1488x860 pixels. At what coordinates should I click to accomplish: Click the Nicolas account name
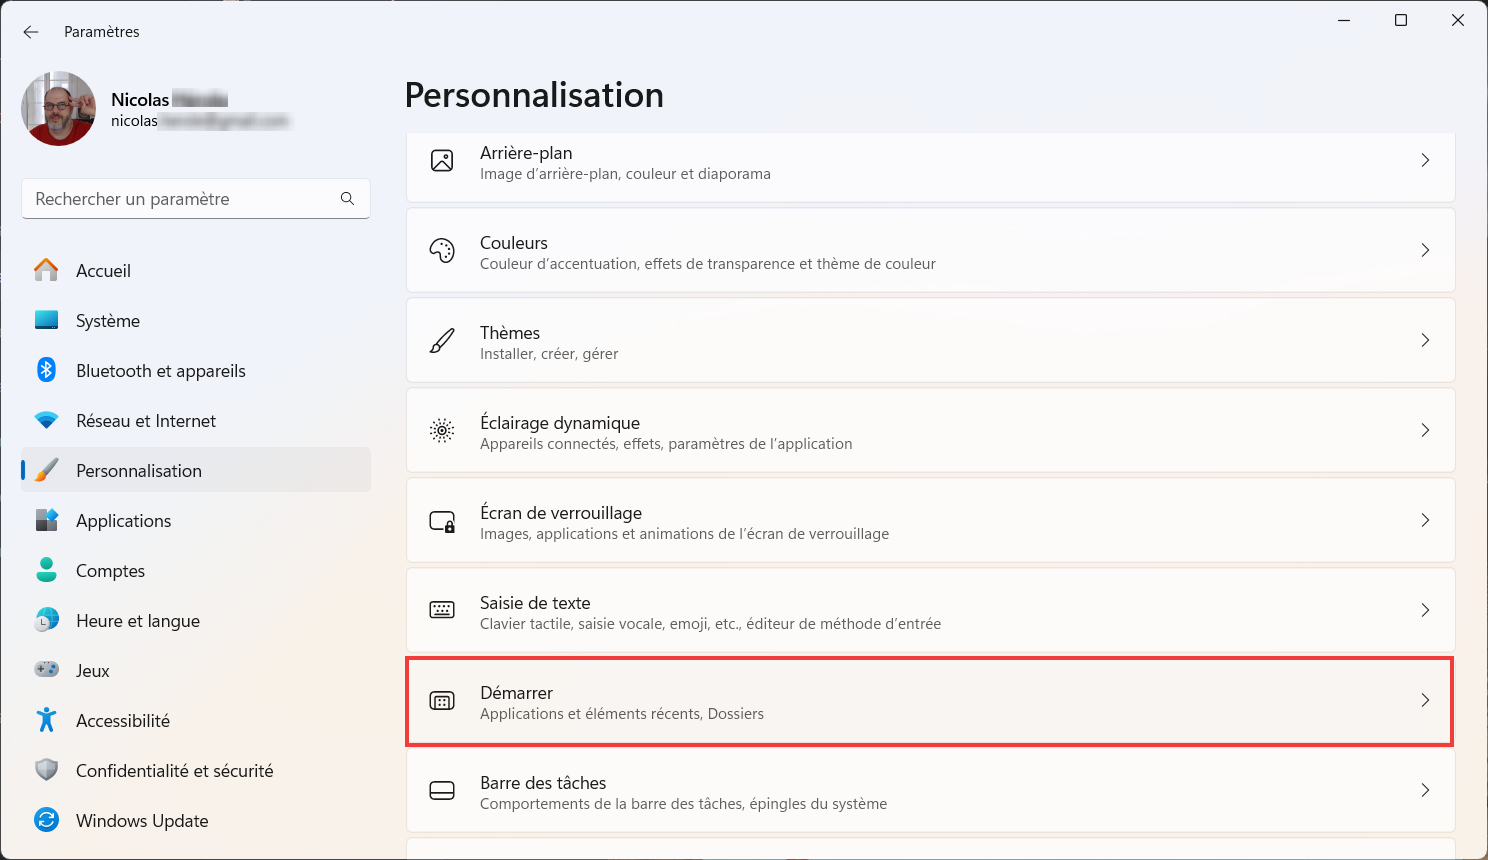pyautogui.click(x=140, y=100)
